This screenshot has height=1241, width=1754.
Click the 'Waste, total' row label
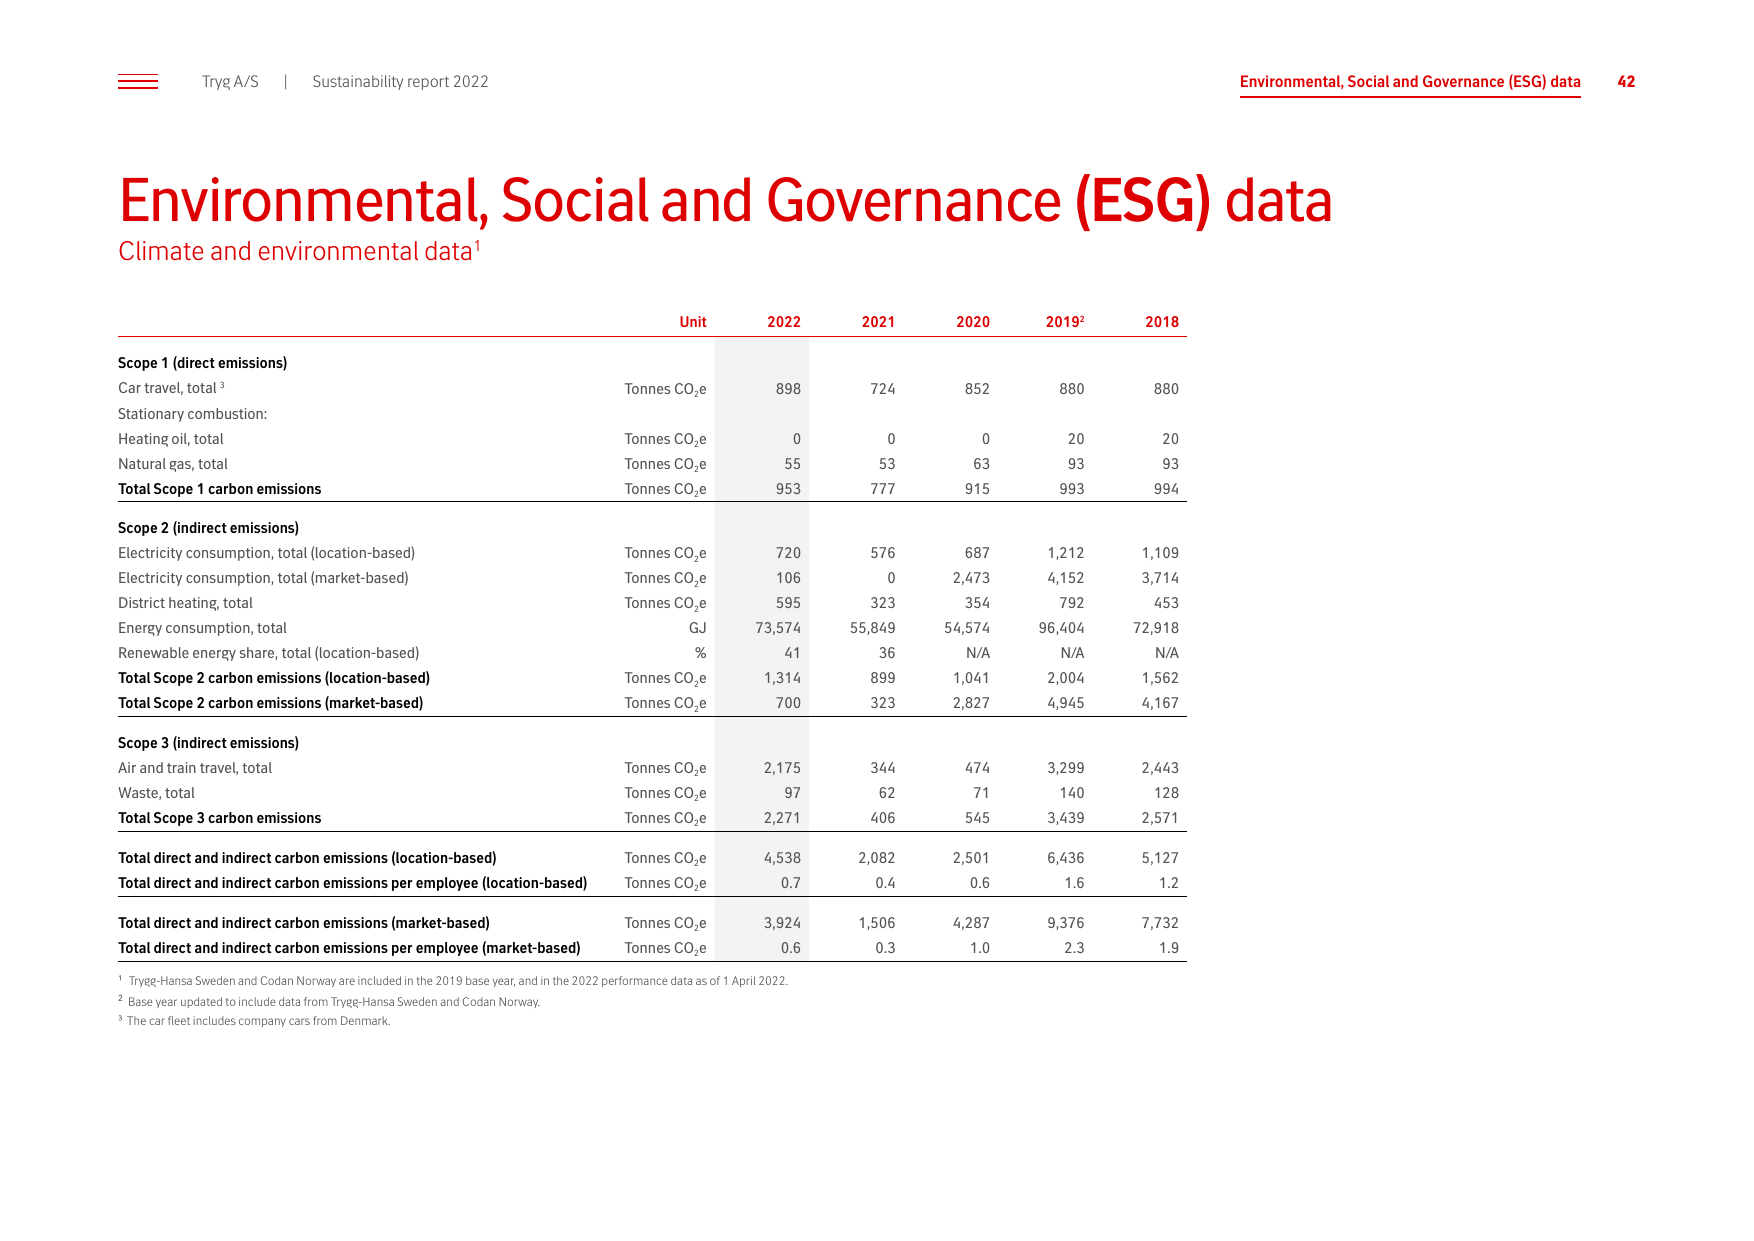pyautogui.click(x=156, y=793)
